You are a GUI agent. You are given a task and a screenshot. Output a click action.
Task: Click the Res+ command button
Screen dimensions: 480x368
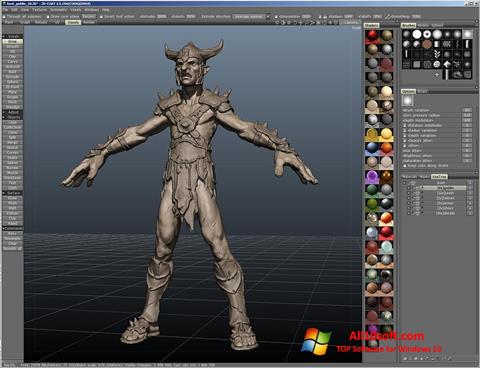click(x=13, y=233)
